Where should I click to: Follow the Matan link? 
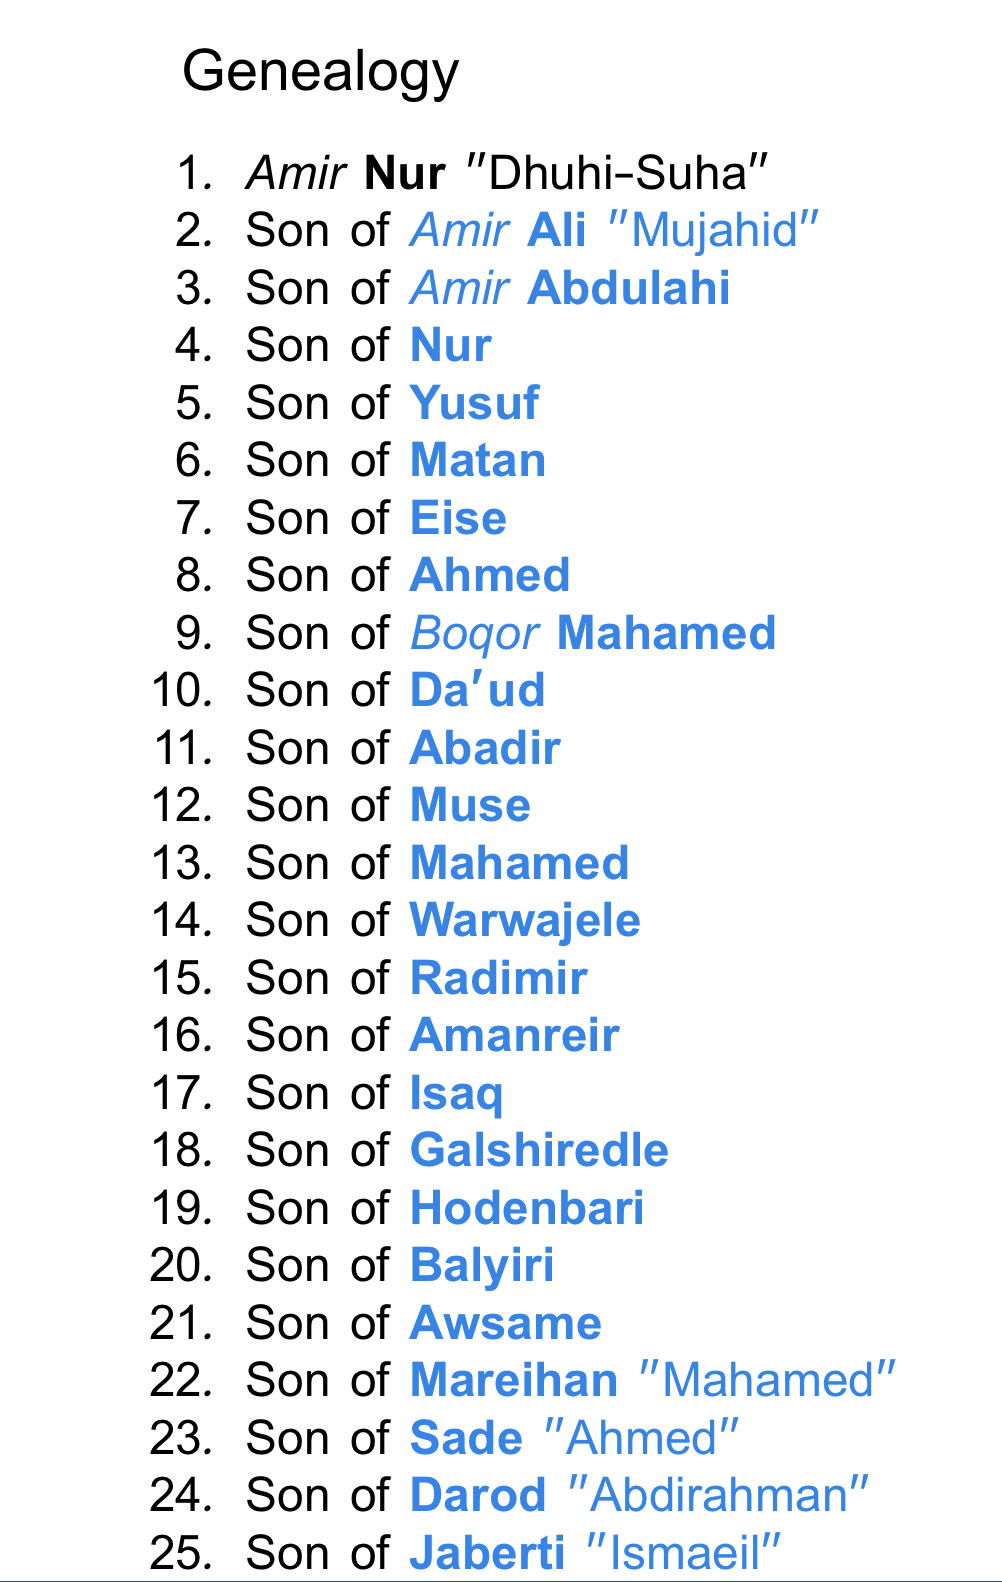(478, 461)
